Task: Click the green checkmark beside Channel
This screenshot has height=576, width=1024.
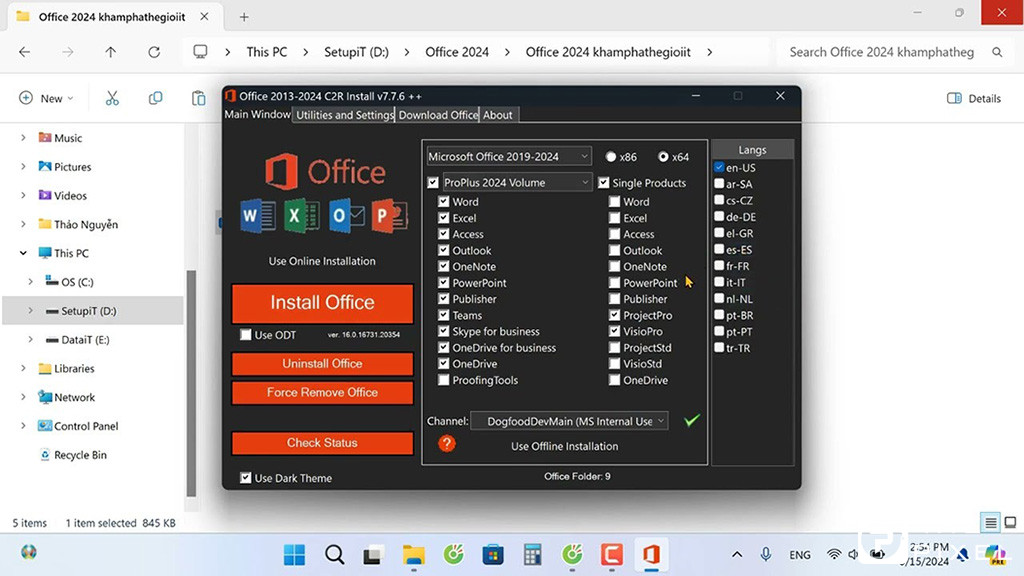Action: [x=691, y=421]
